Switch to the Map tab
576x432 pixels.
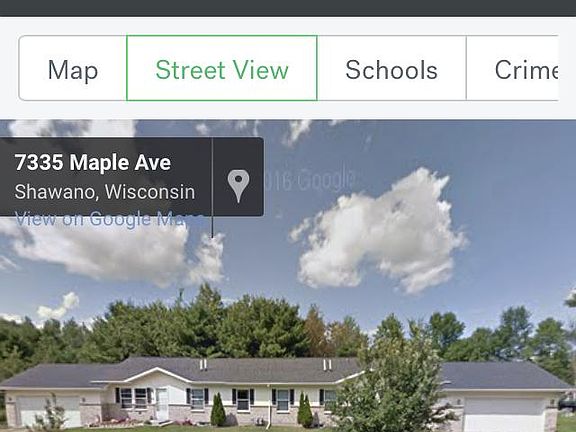pos(73,69)
